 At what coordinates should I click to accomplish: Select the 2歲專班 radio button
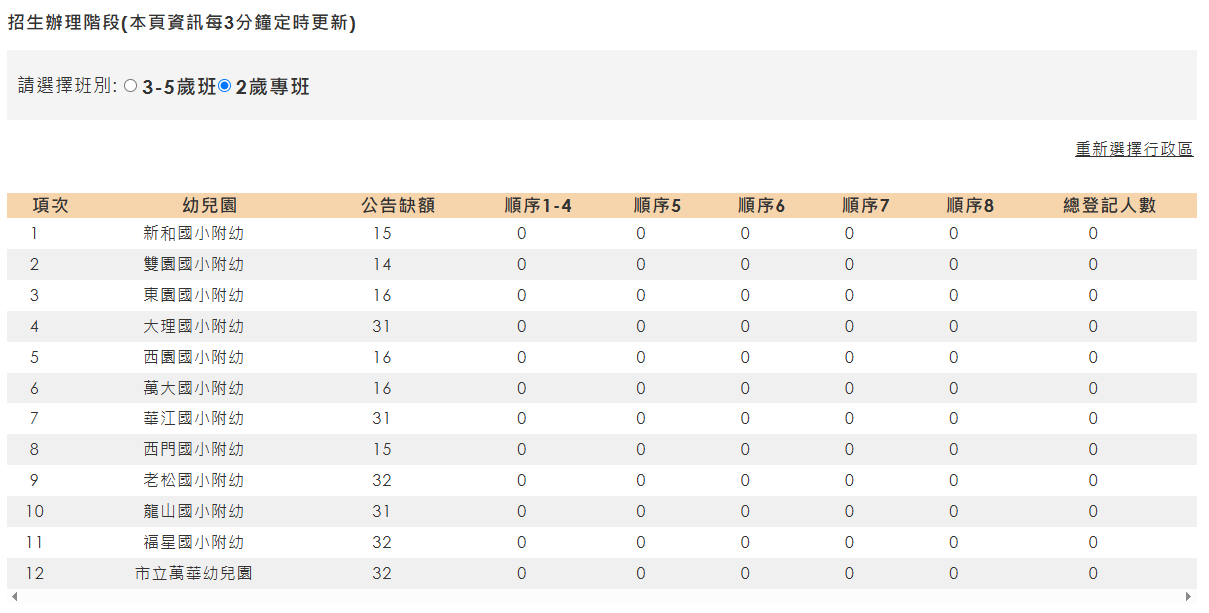tap(224, 86)
